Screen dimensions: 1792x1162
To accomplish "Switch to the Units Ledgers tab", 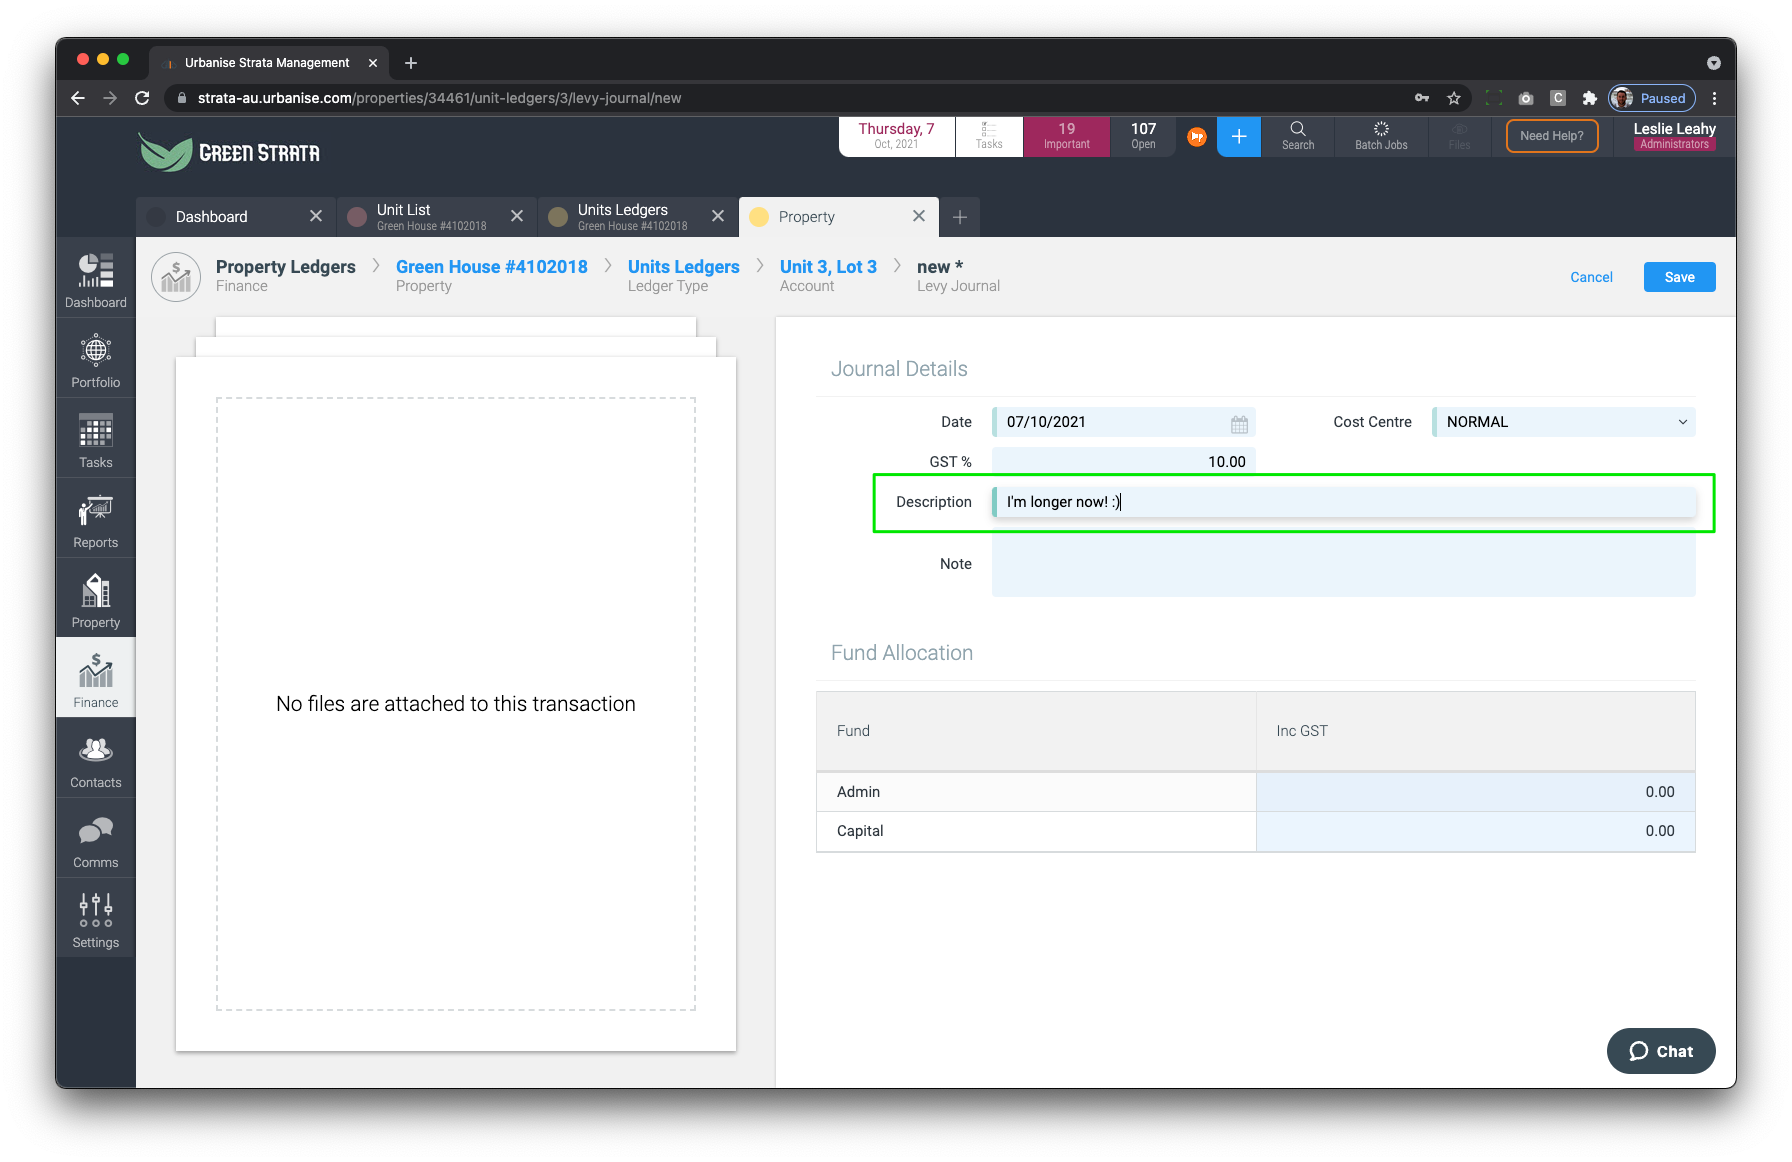I will tap(624, 217).
